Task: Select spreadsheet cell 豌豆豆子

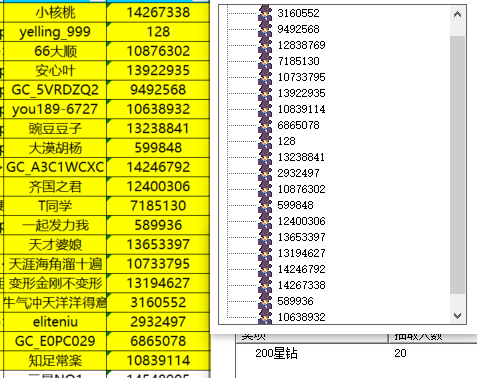Action: pos(55,128)
